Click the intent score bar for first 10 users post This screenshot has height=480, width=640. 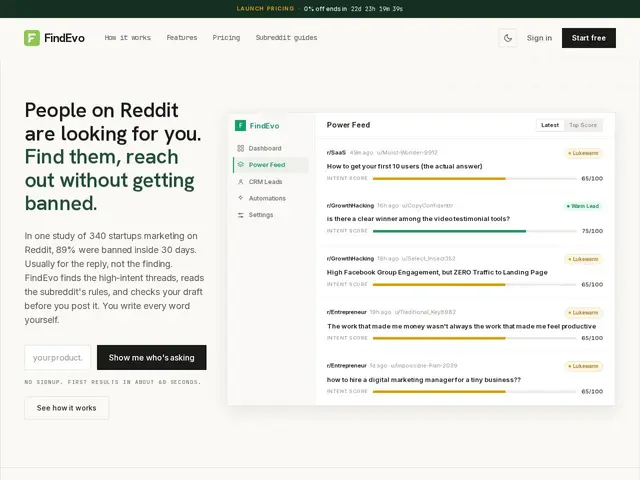click(x=474, y=178)
